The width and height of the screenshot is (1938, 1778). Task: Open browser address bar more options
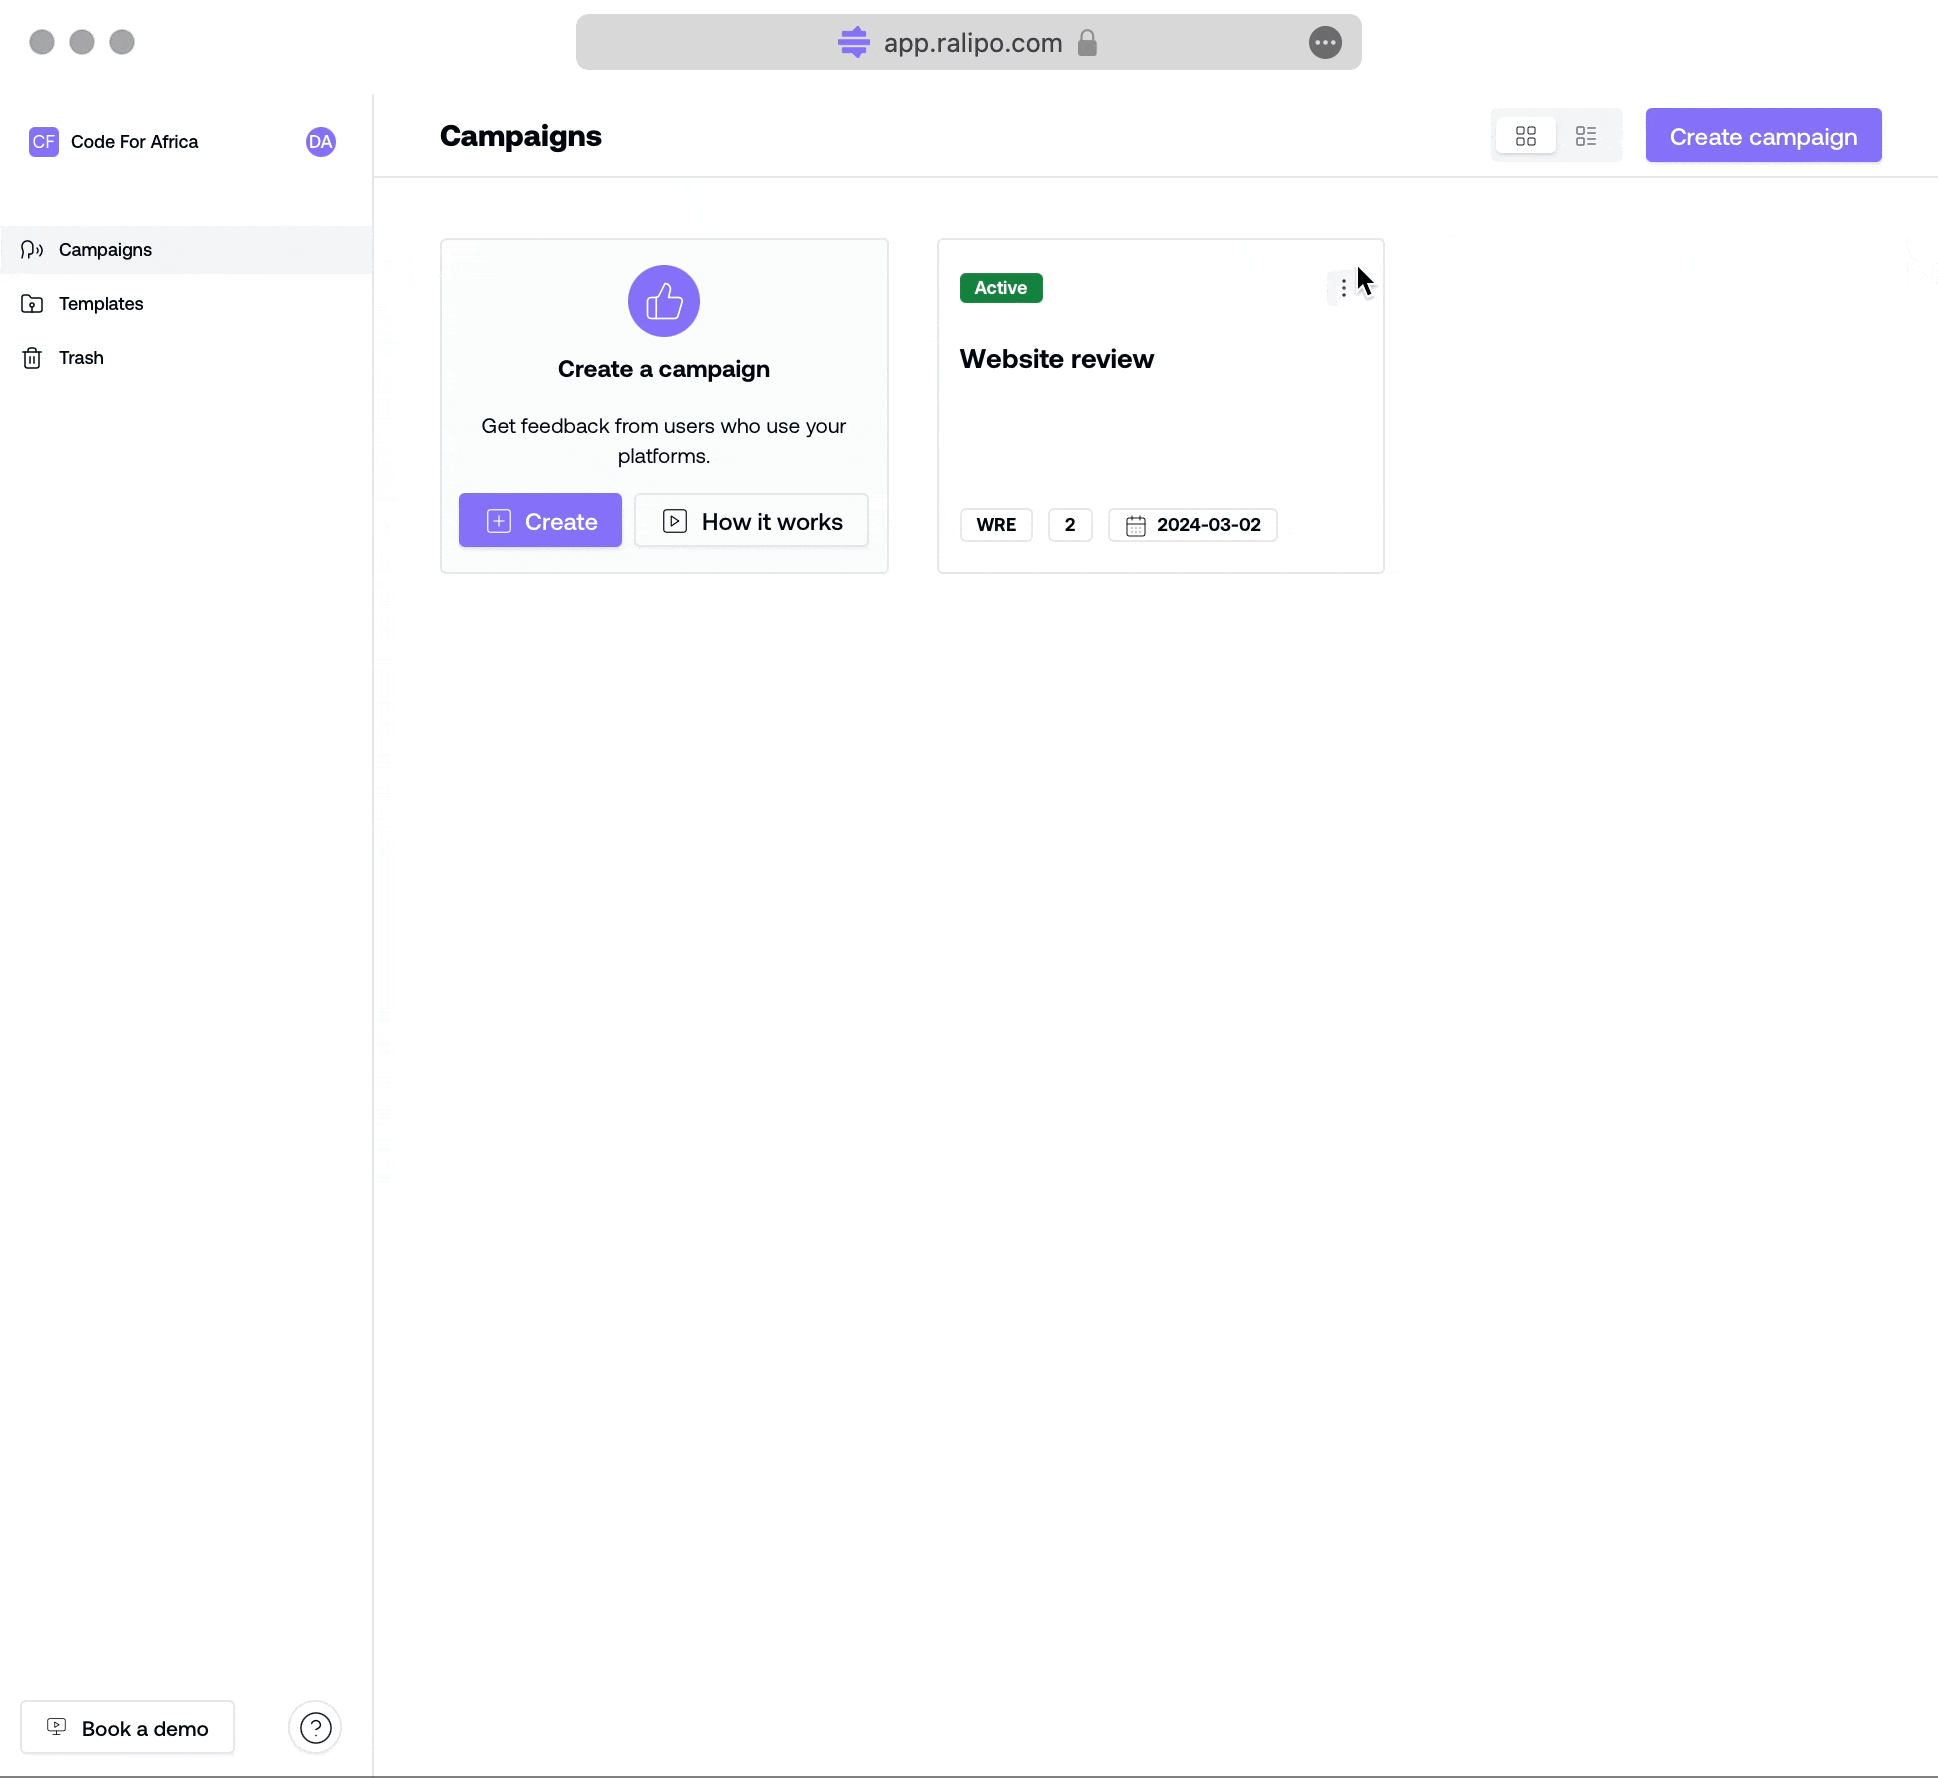[x=1324, y=43]
